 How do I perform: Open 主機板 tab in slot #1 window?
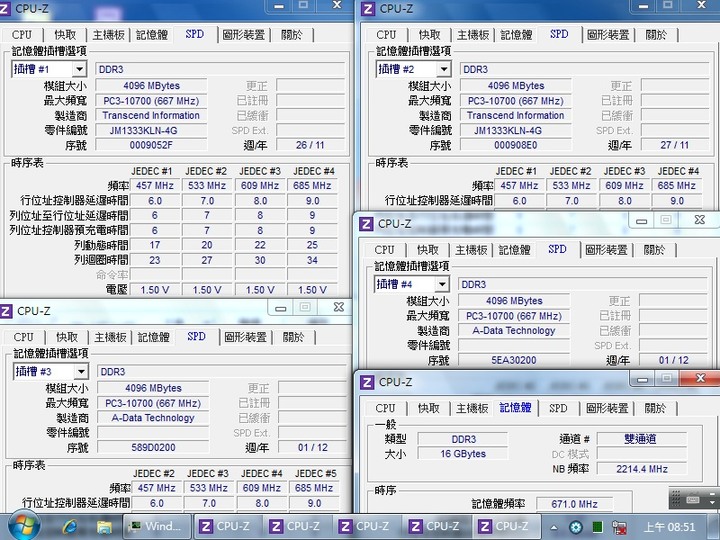pyautogui.click(x=109, y=35)
